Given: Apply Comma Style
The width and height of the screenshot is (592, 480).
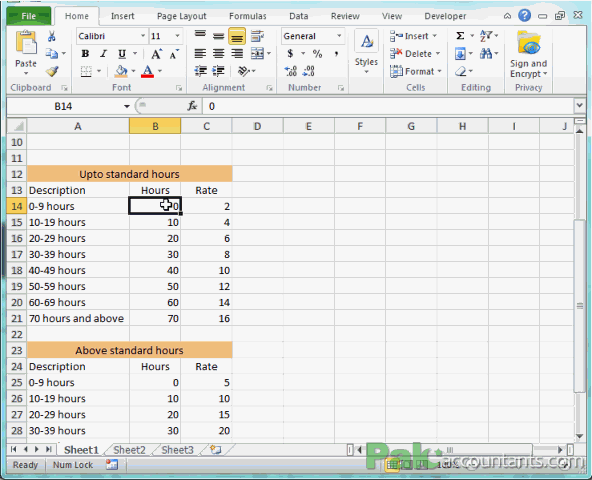Looking at the screenshot, I should (x=336, y=54).
